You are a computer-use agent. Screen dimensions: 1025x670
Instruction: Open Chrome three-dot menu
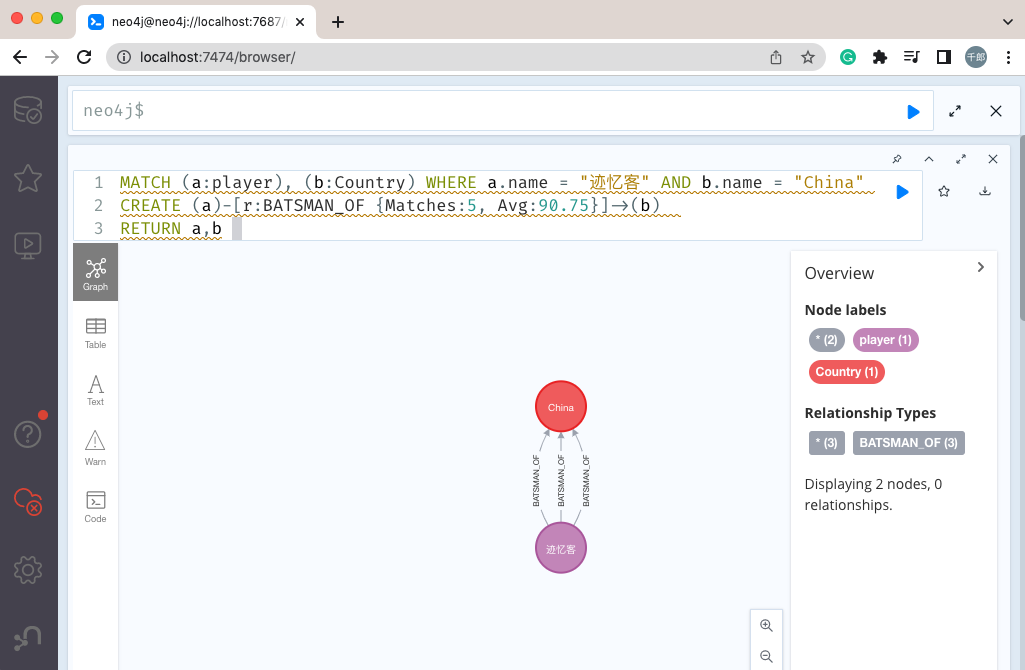[x=1008, y=58]
